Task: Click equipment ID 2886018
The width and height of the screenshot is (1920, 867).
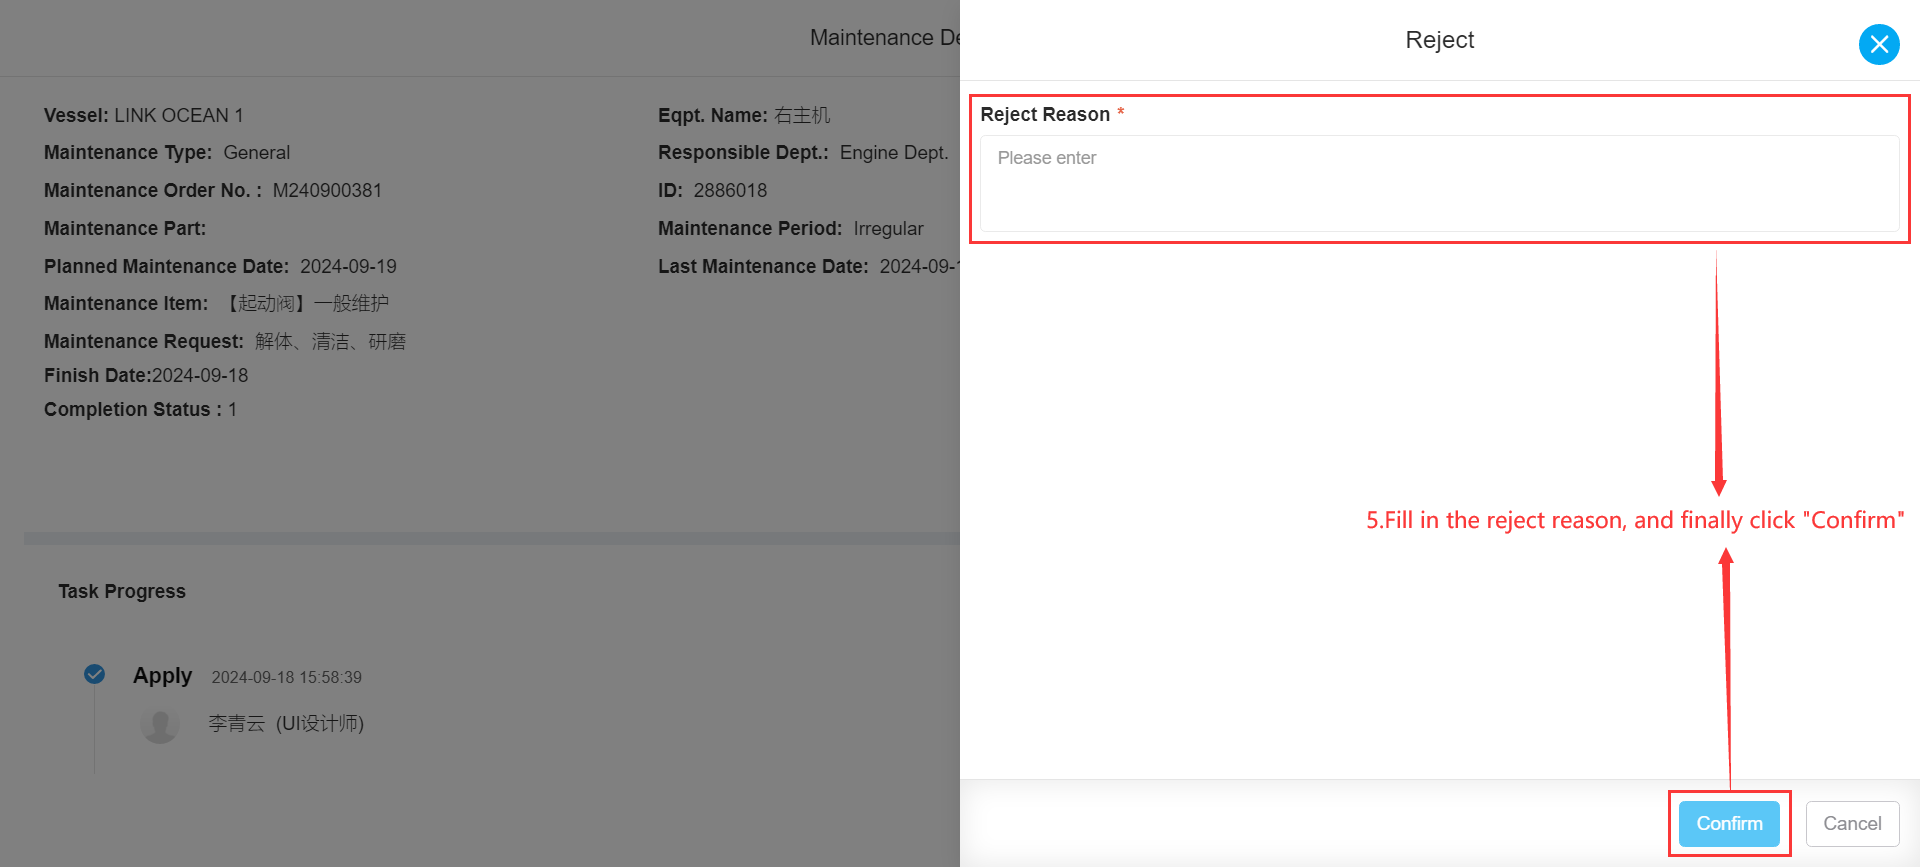Action: [x=730, y=190]
